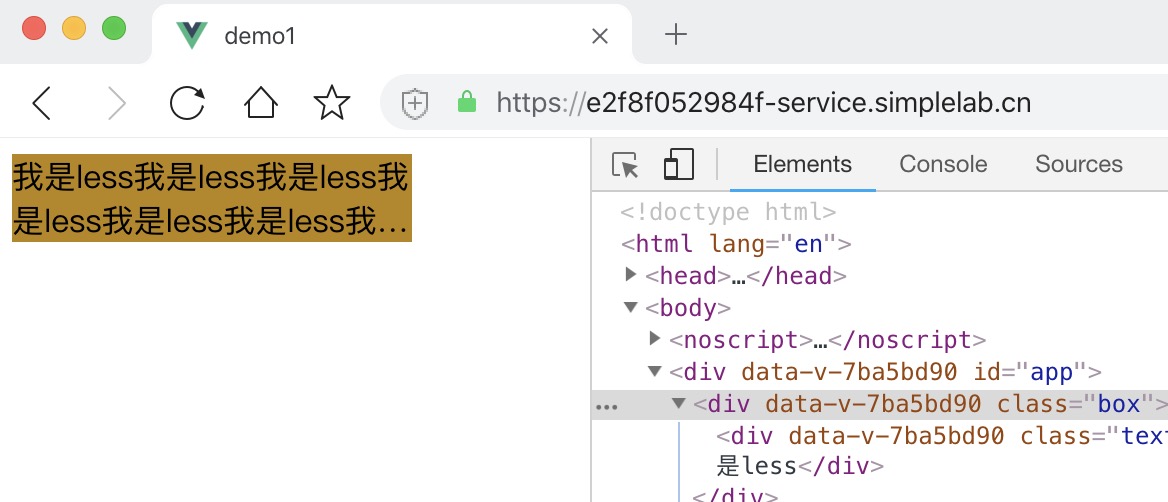Close the demo1 tab
Screen dimensions: 1168x502
coord(600,36)
